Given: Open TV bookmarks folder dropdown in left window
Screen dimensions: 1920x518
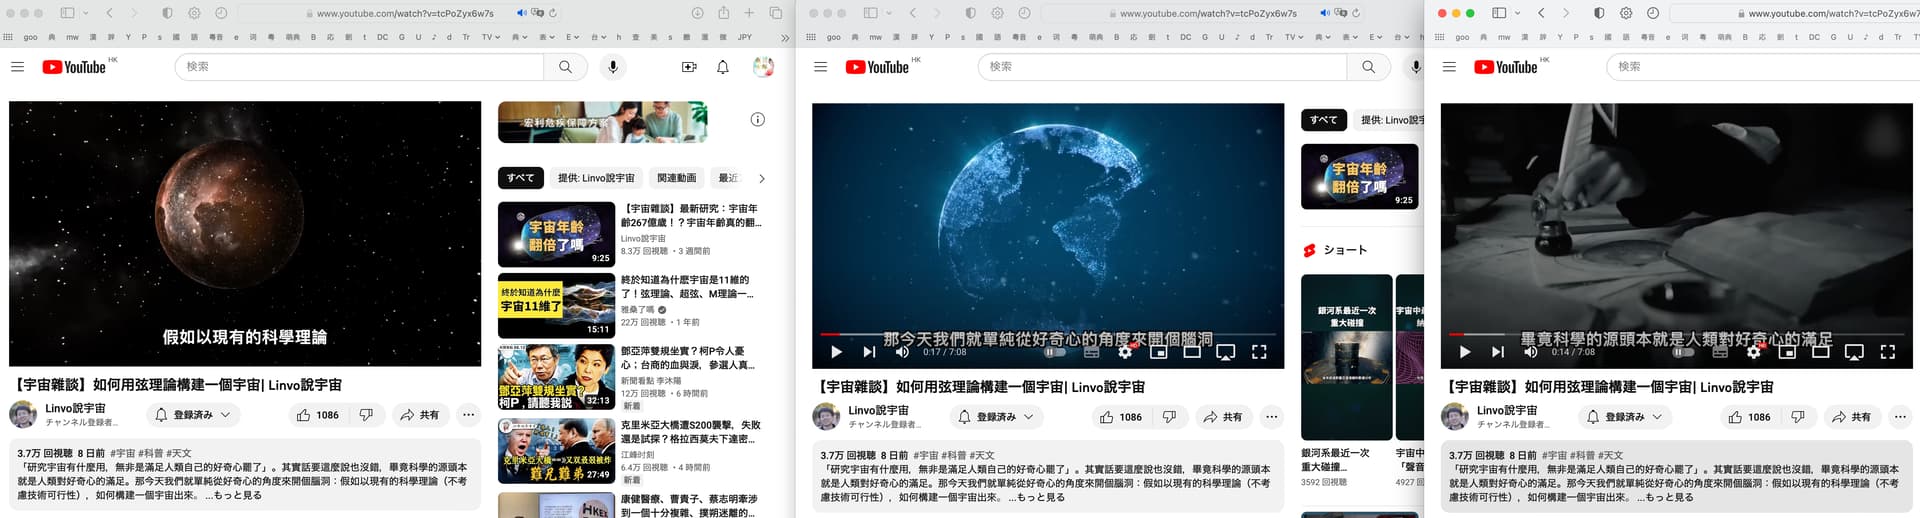Looking at the screenshot, I should pyautogui.click(x=490, y=37).
